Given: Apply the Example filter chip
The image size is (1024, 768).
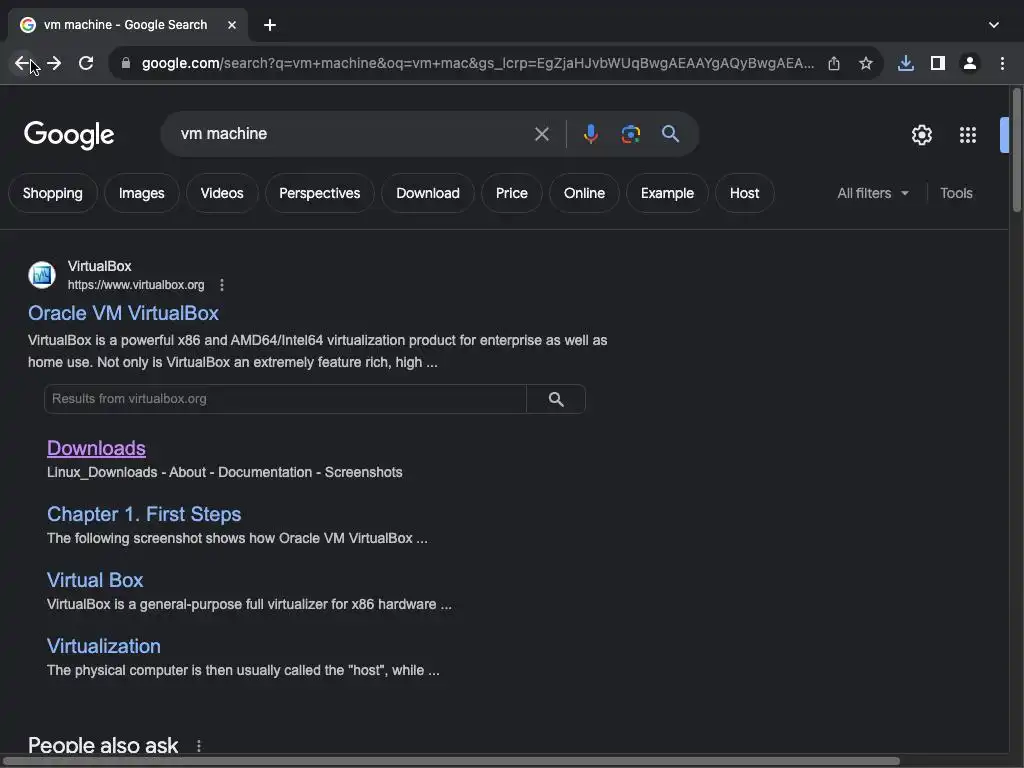Looking at the screenshot, I should [667, 193].
